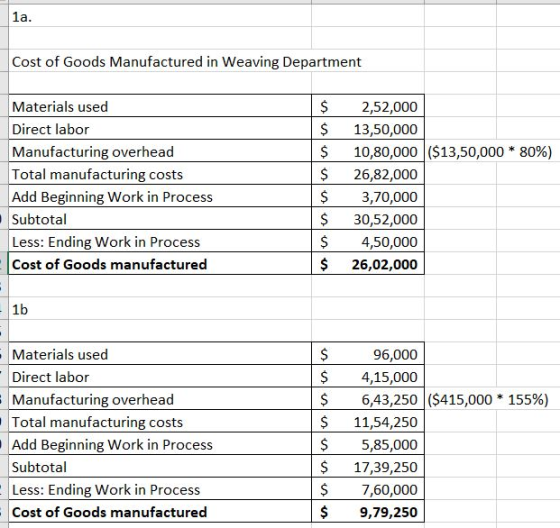Select the value 10,80,000
The height and width of the screenshot is (528, 560).
point(385,152)
